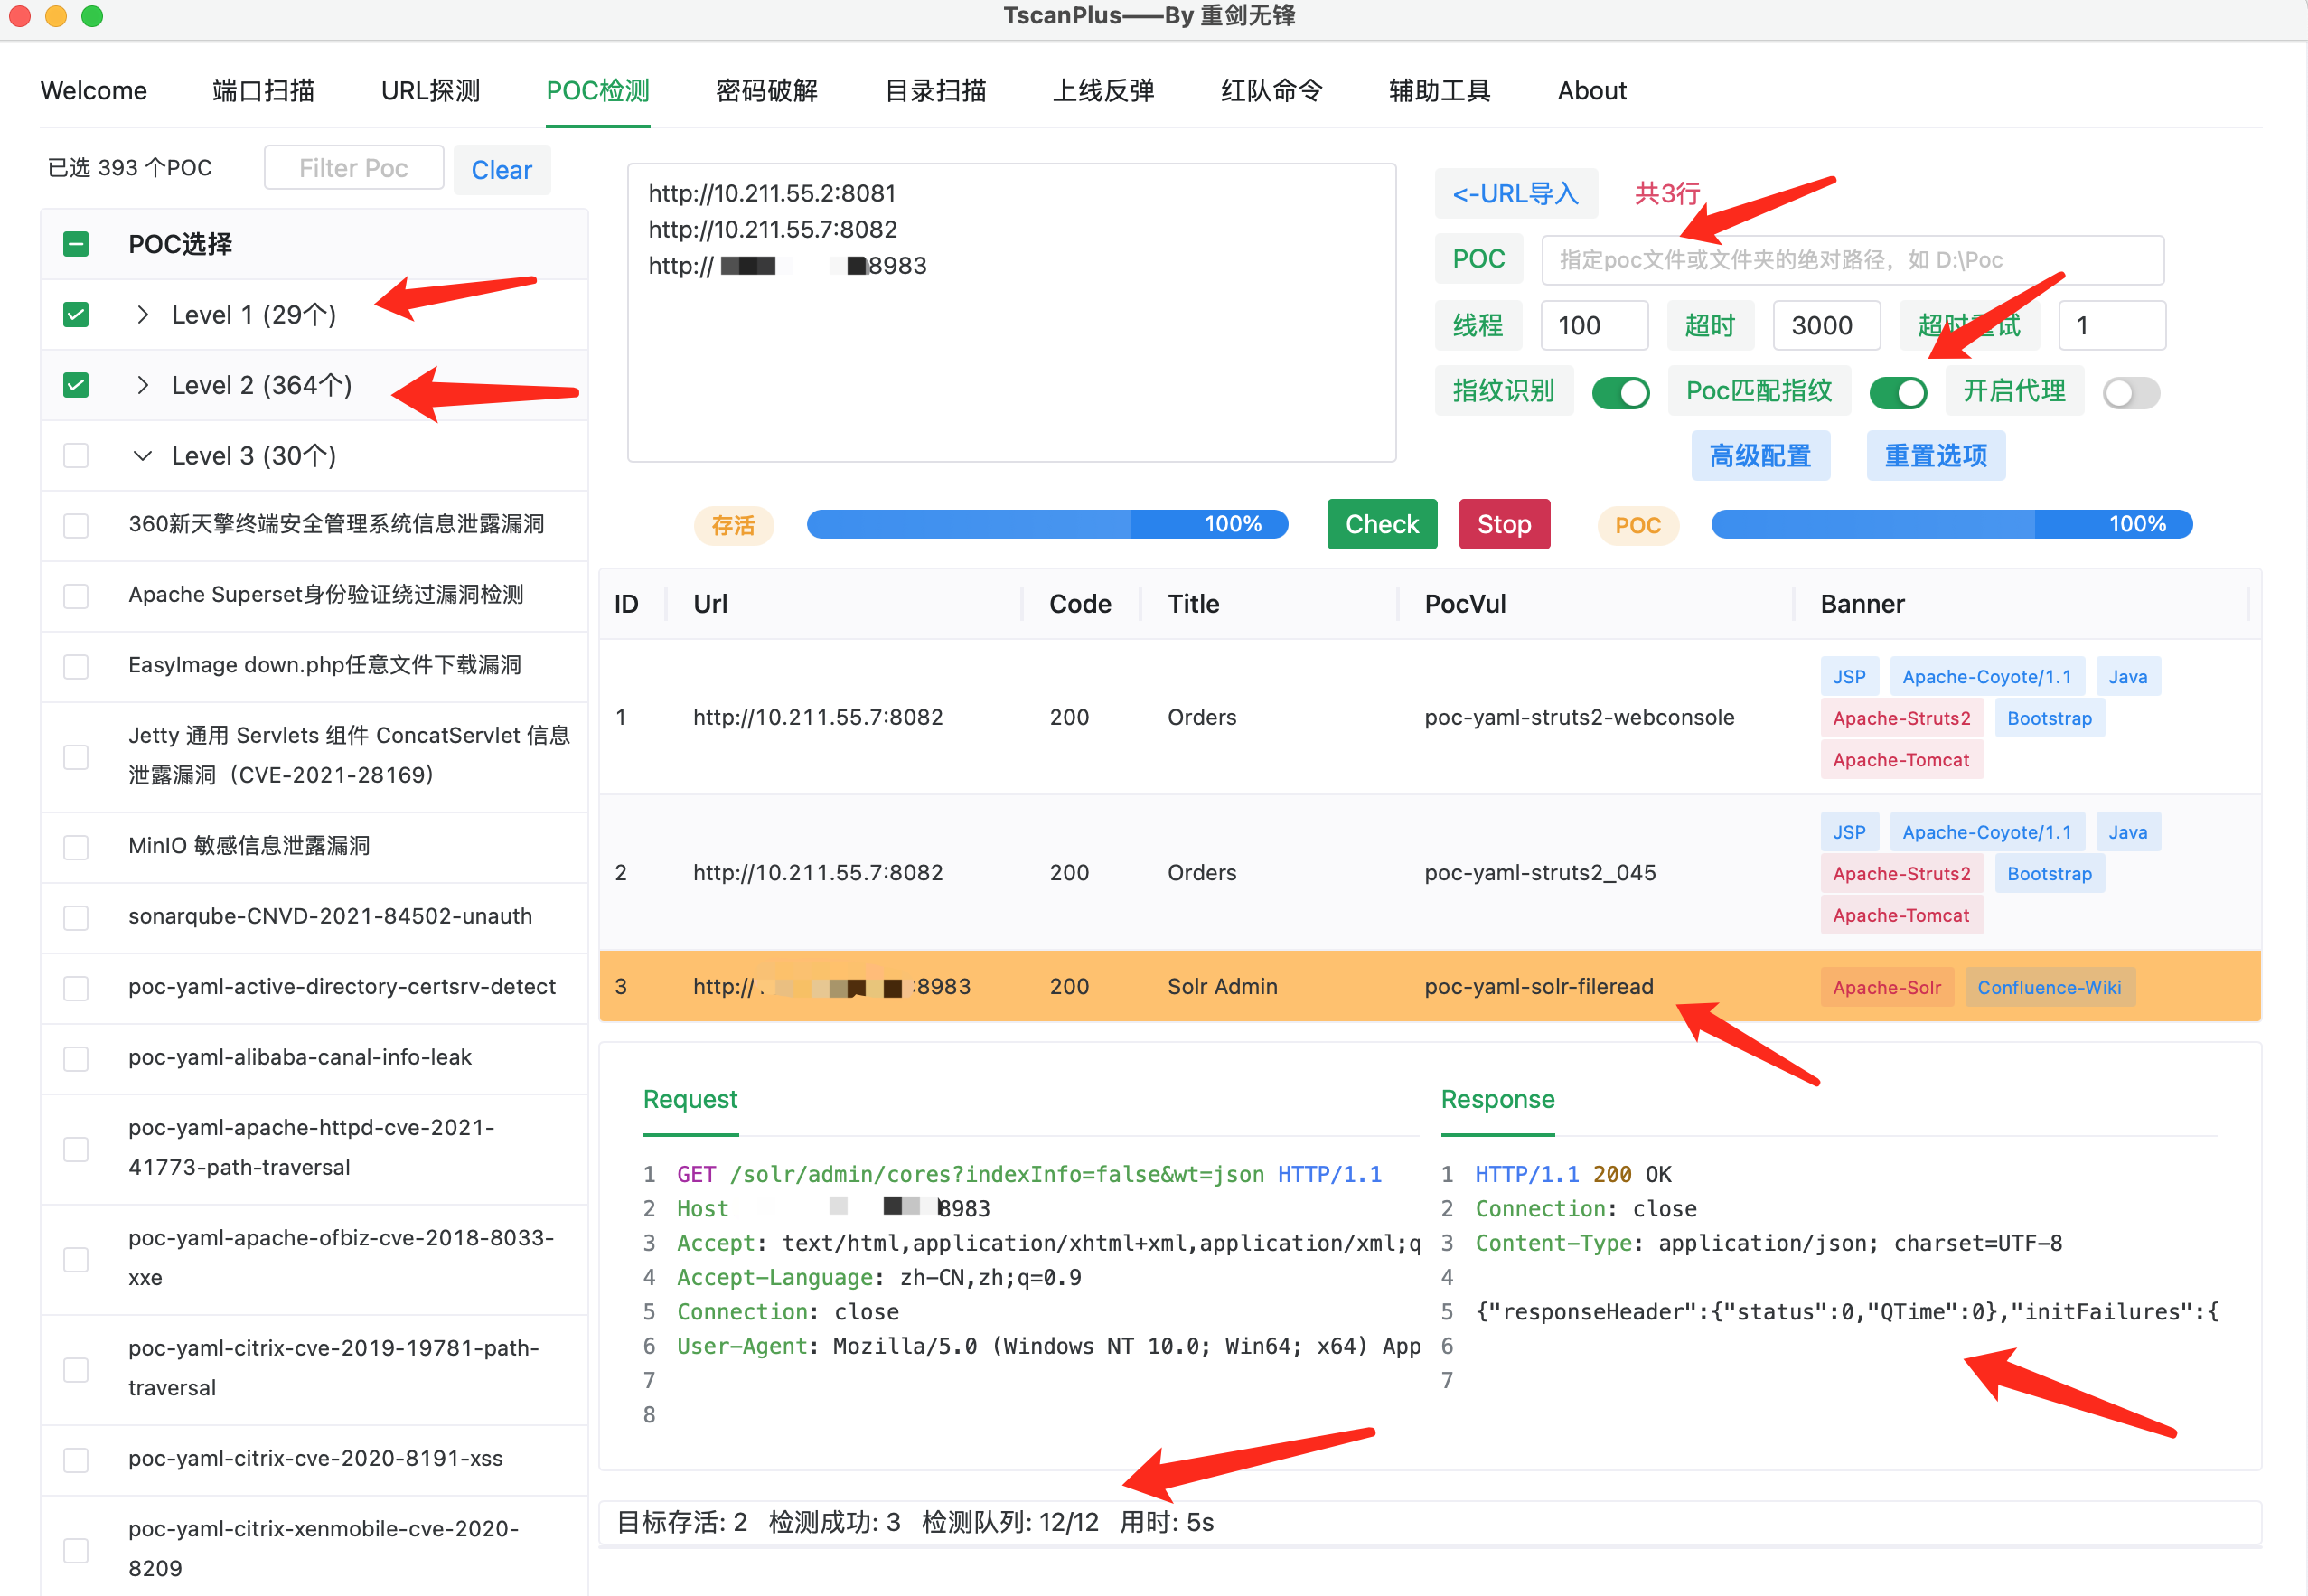This screenshot has height=1596, width=2308.
Task: Expand the Level 2 tree chevron
Action: [143, 385]
